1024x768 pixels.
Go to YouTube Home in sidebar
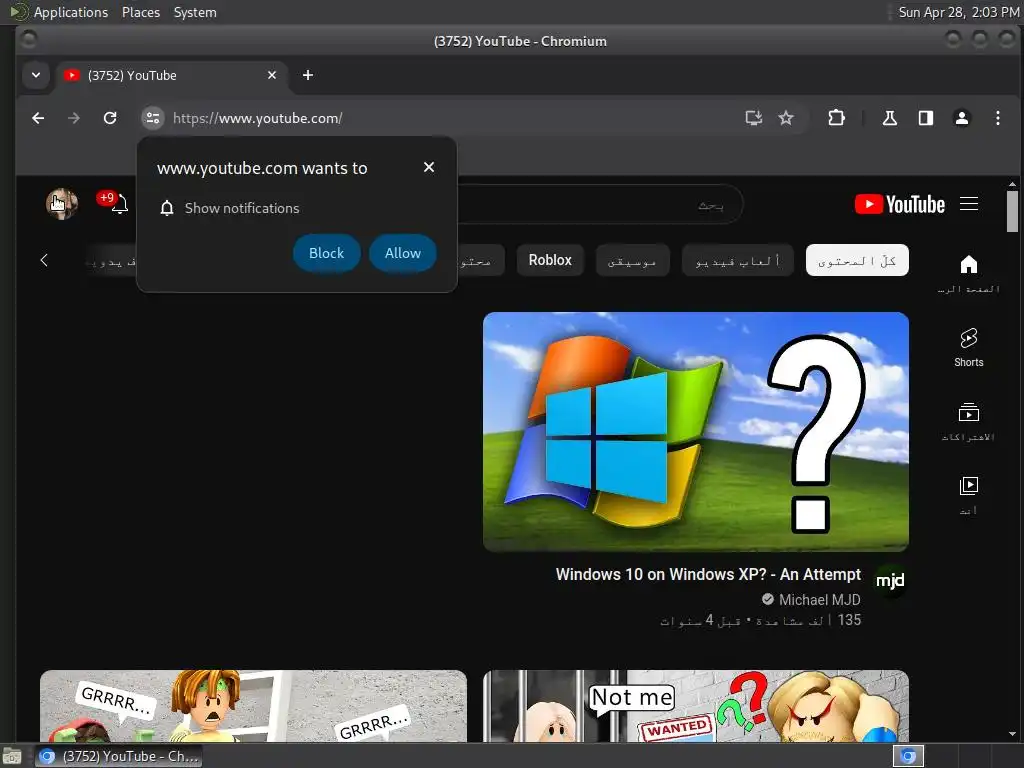pyautogui.click(x=968, y=273)
